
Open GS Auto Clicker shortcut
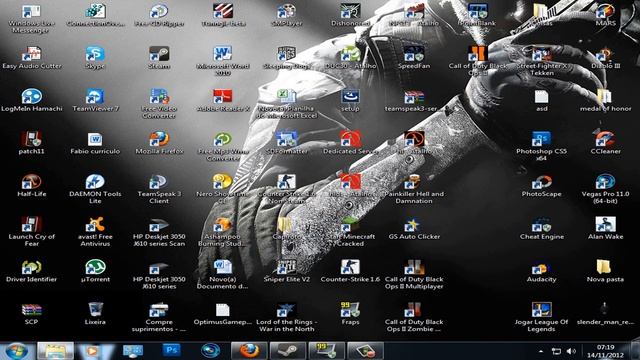414,225
